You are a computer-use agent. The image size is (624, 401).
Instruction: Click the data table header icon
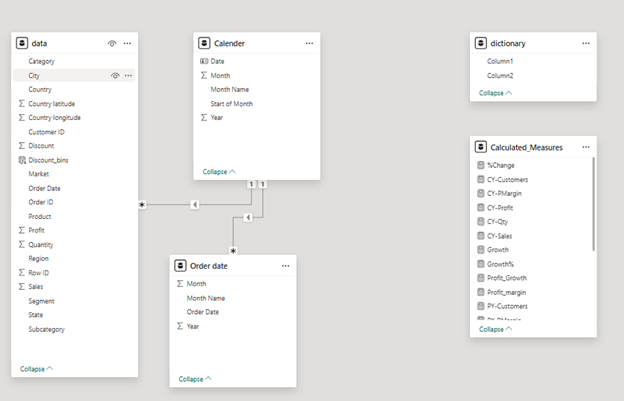(23, 44)
